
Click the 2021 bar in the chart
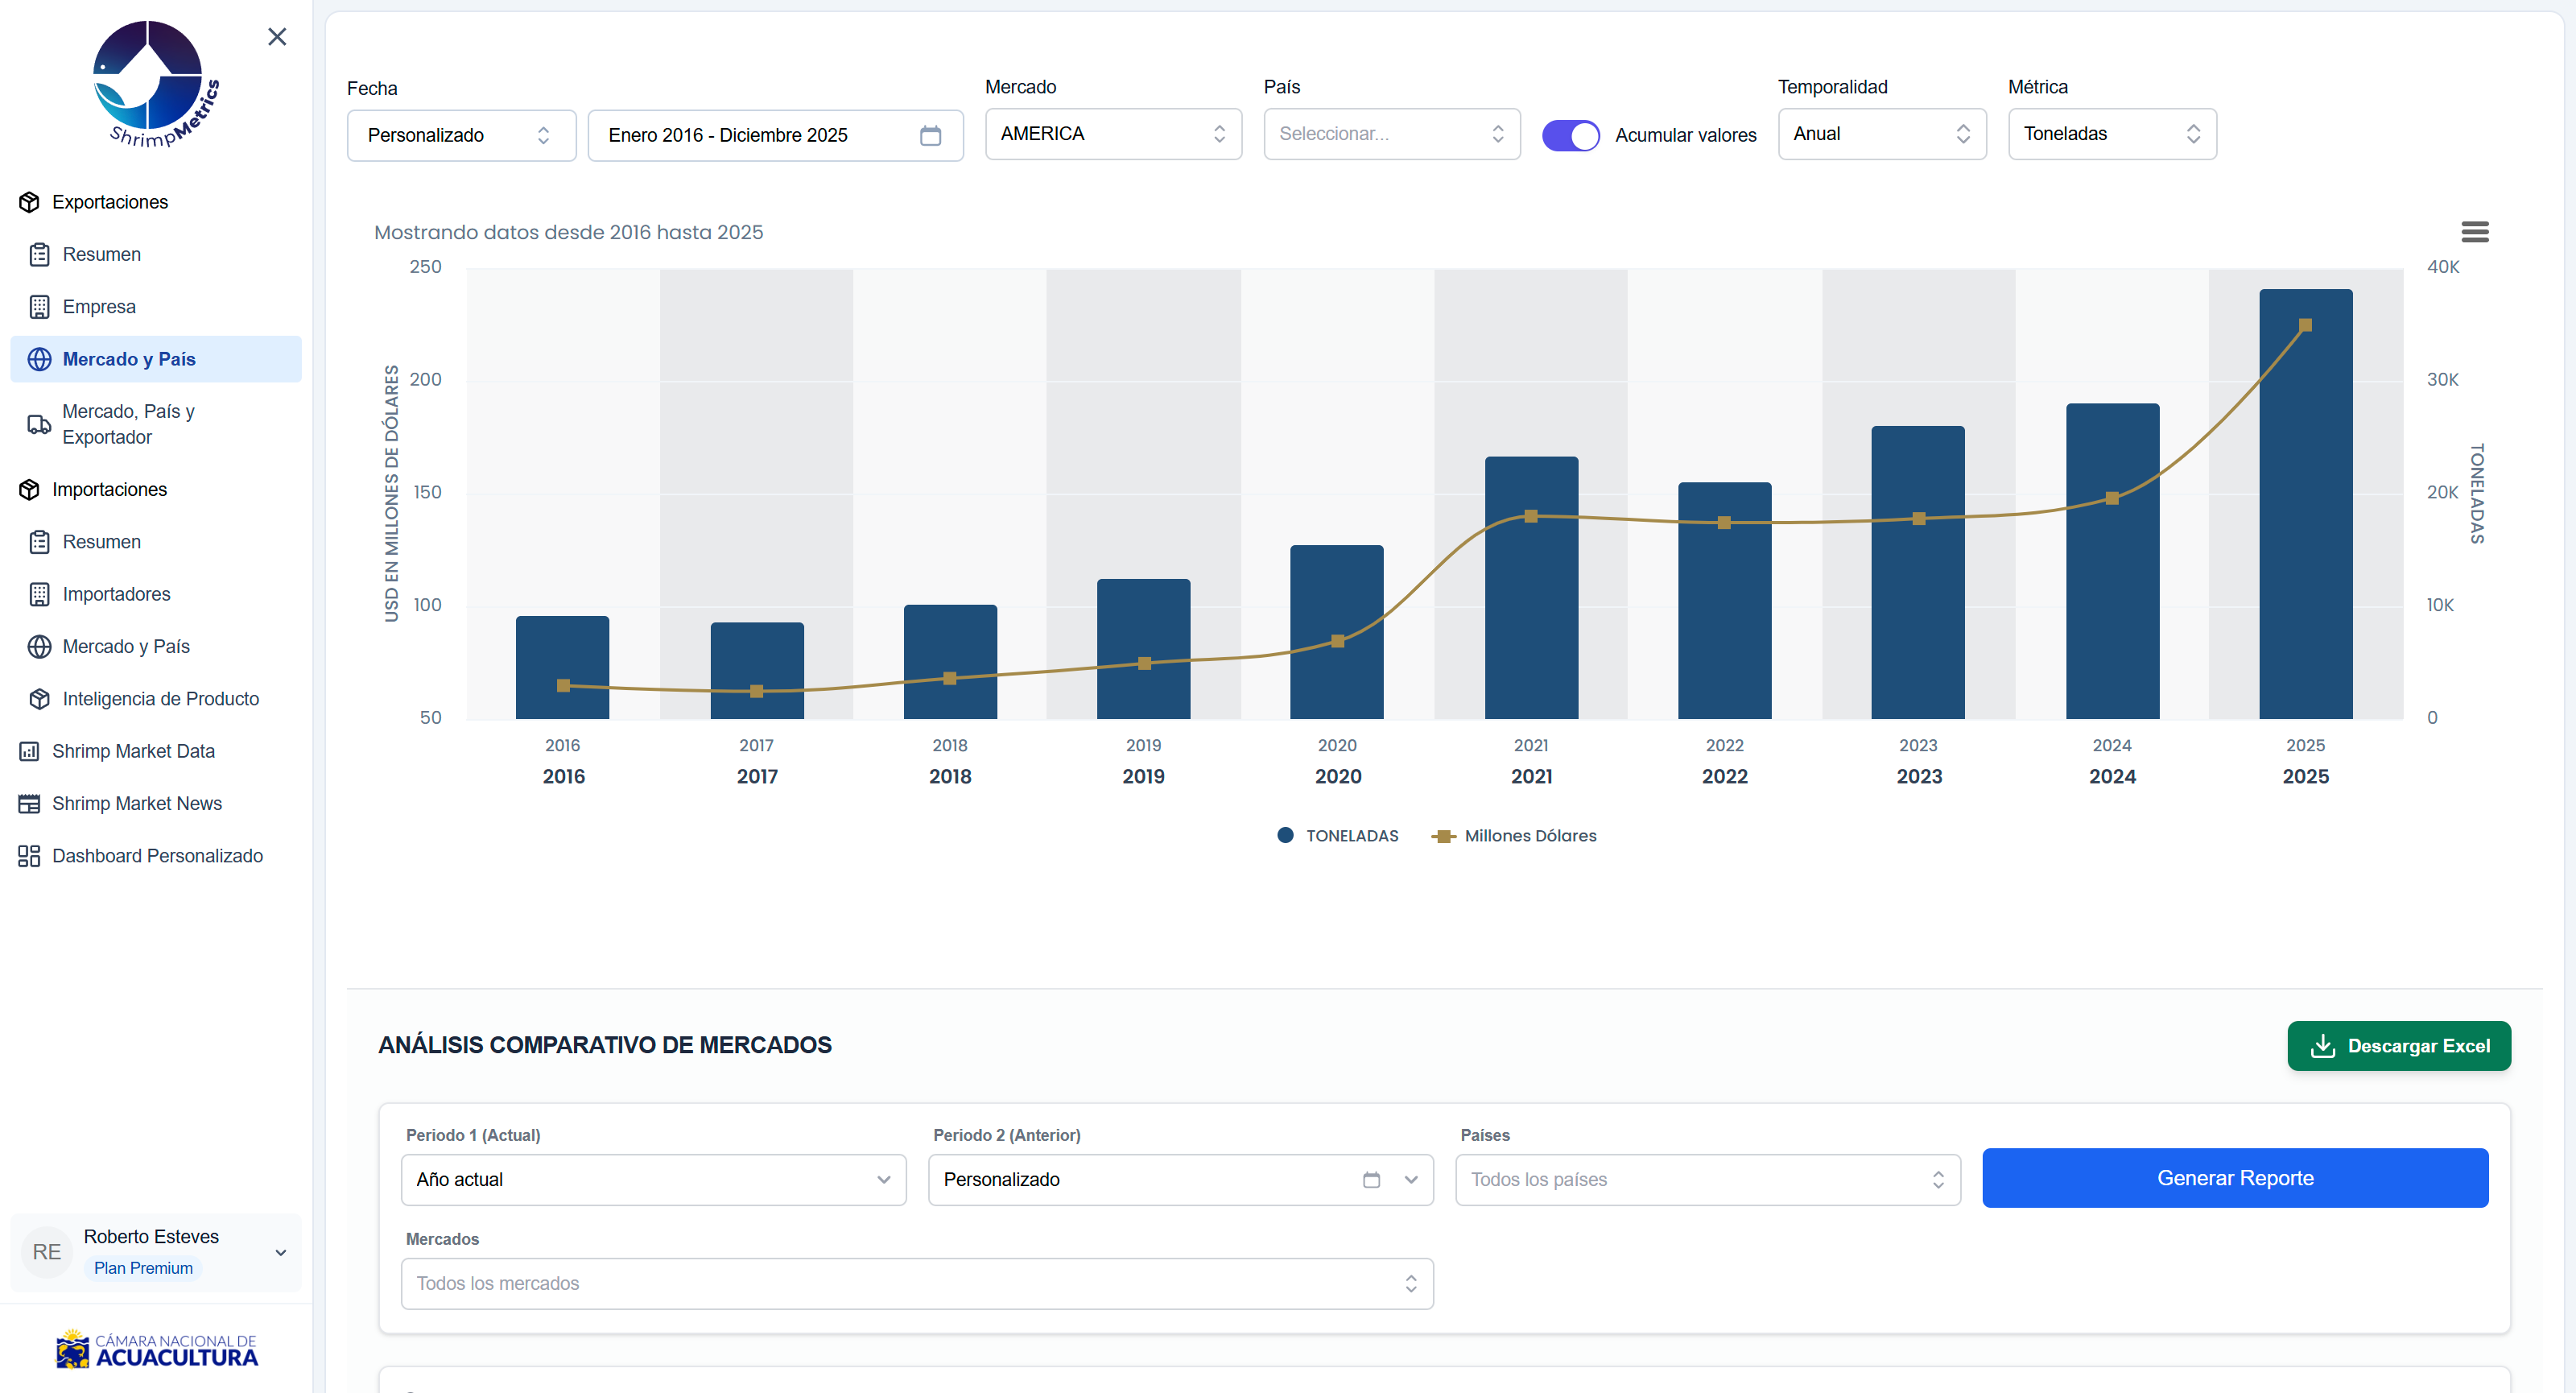click(x=1531, y=587)
